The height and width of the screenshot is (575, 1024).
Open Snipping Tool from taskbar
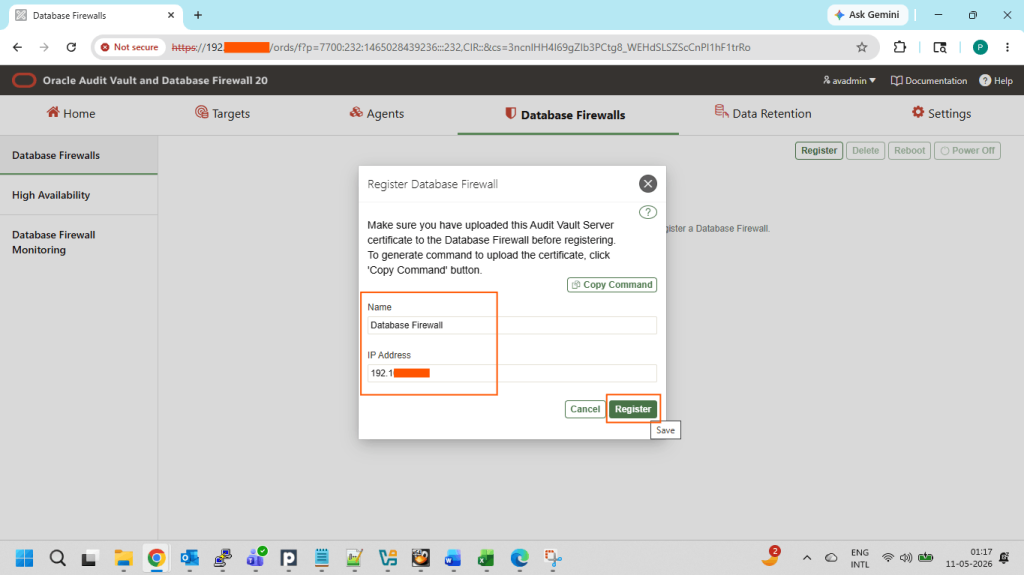552,558
